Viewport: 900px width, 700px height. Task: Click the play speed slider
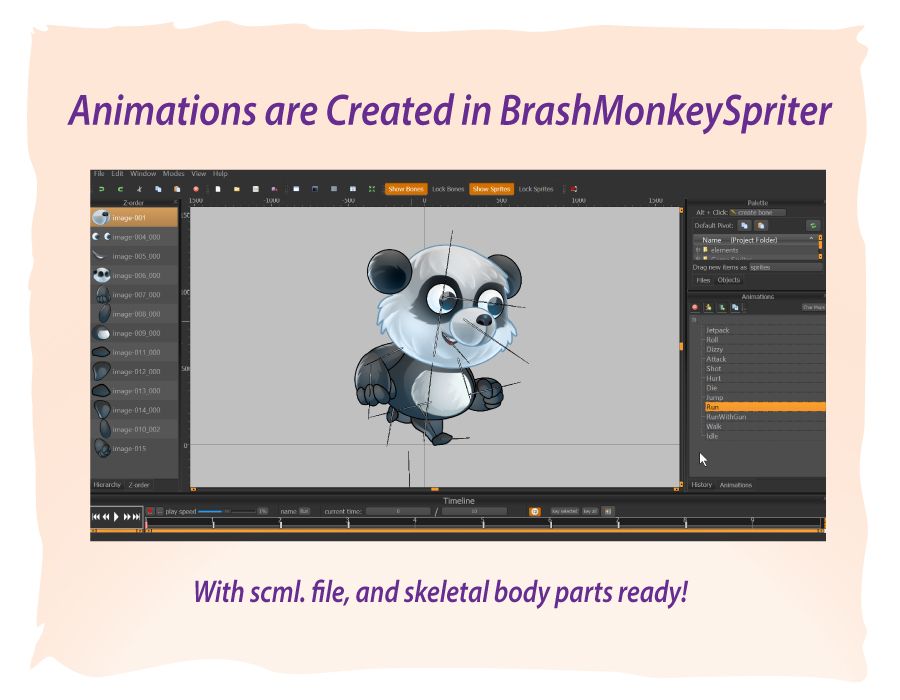[x=227, y=511]
